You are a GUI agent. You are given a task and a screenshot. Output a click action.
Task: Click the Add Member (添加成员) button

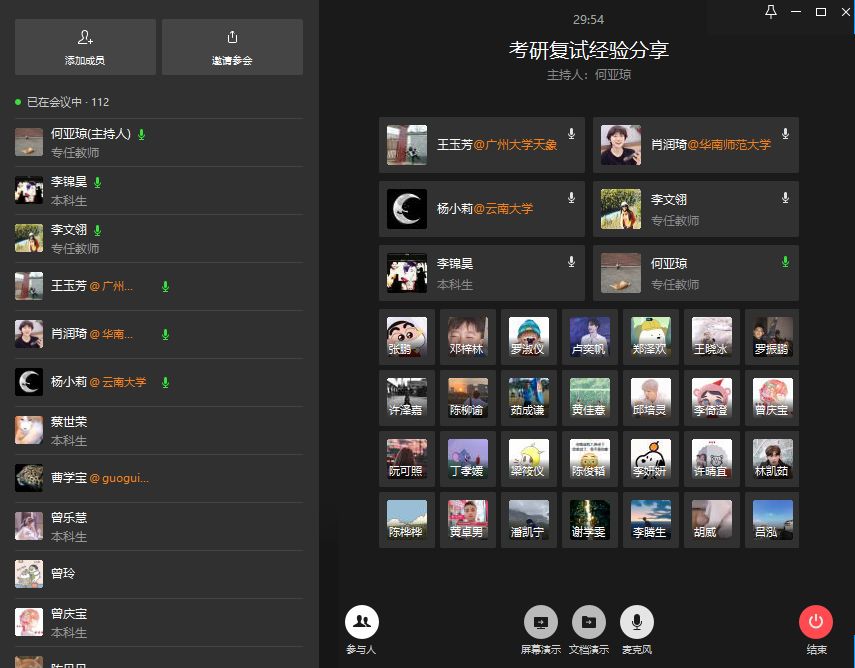(x=85, y=47)
